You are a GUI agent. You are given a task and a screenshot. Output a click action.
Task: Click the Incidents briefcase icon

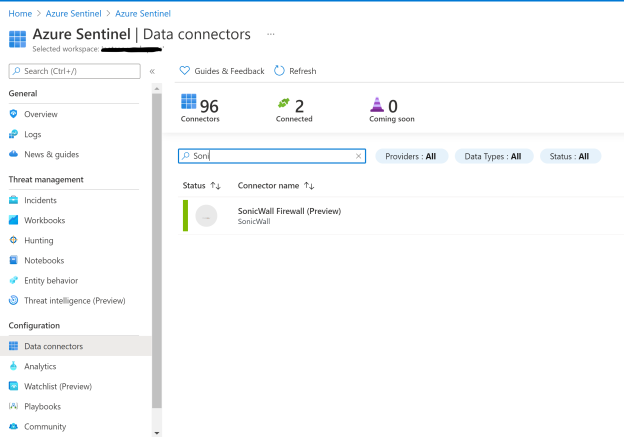click(14, 200)
